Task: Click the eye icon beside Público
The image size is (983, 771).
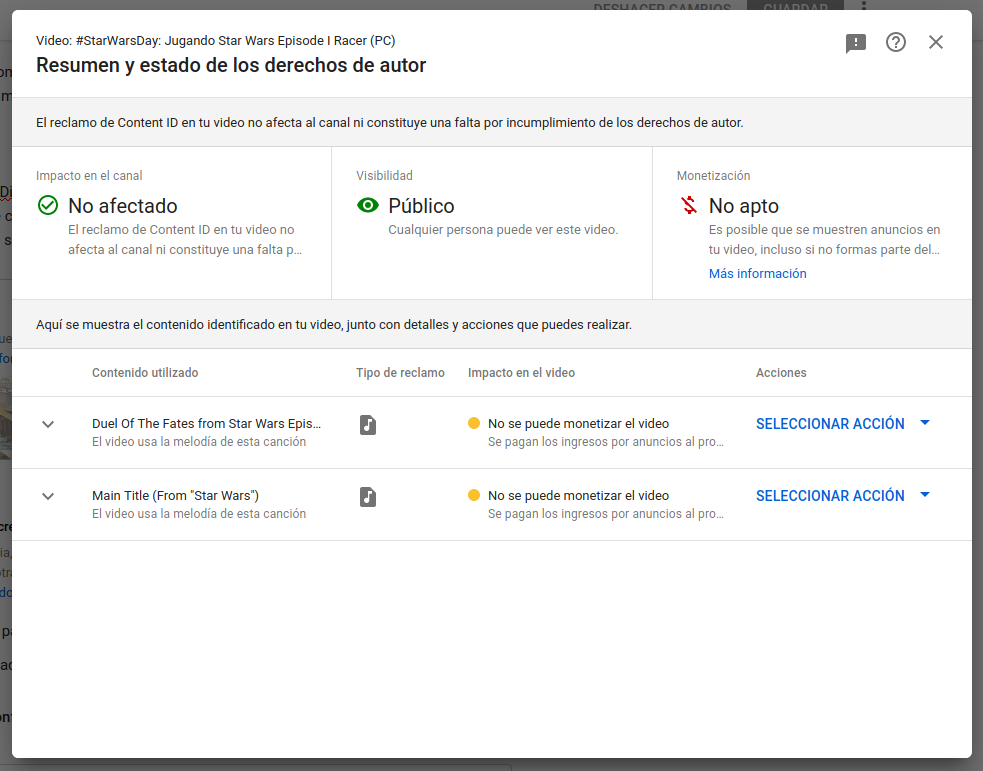Action: [x=368, y=205]
